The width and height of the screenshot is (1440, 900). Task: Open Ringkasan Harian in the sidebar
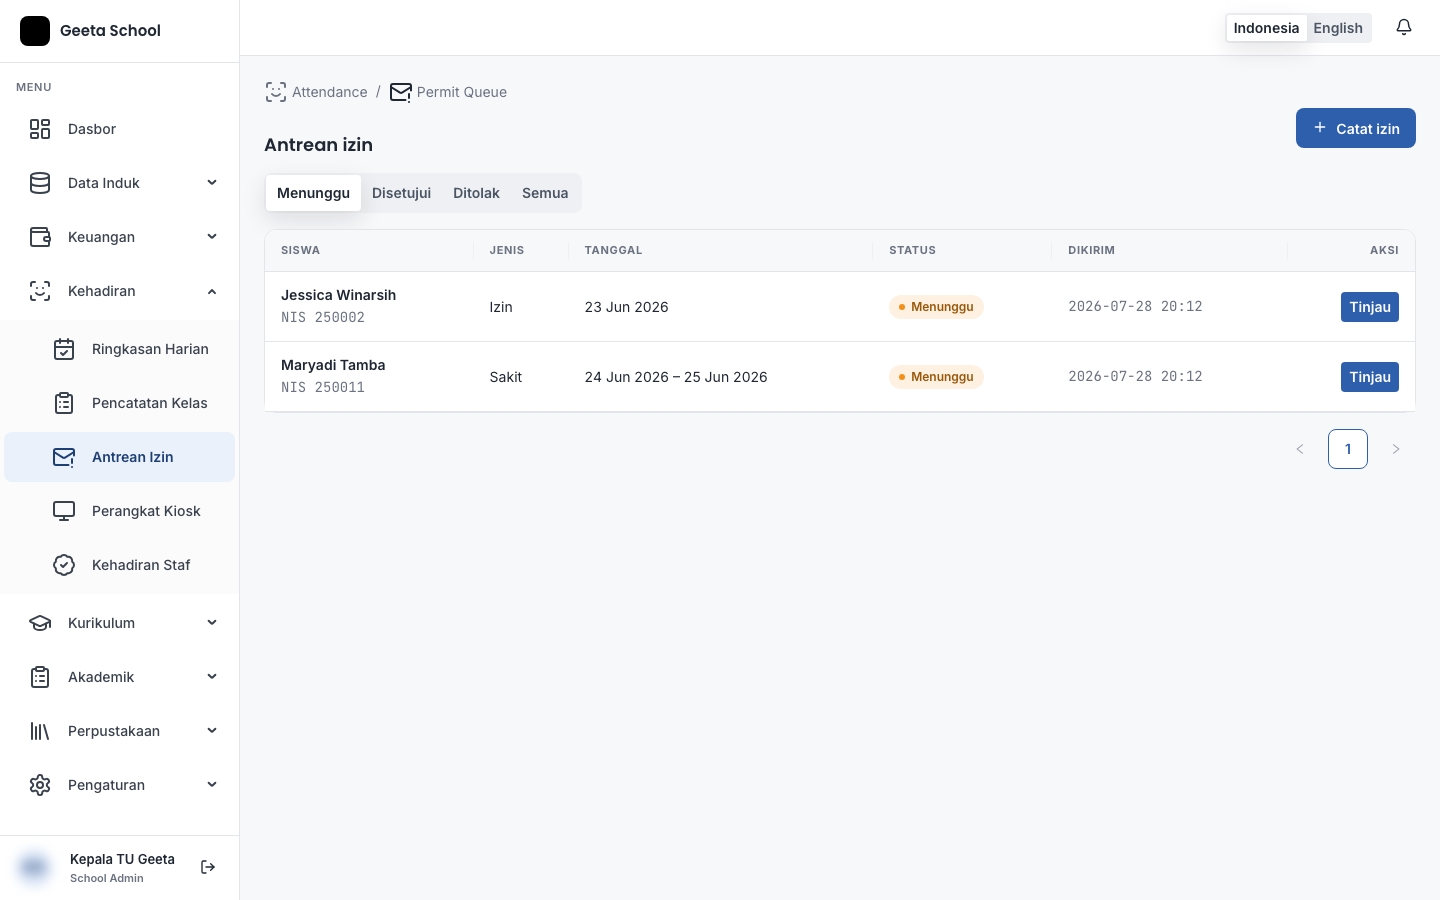point(120,349)
